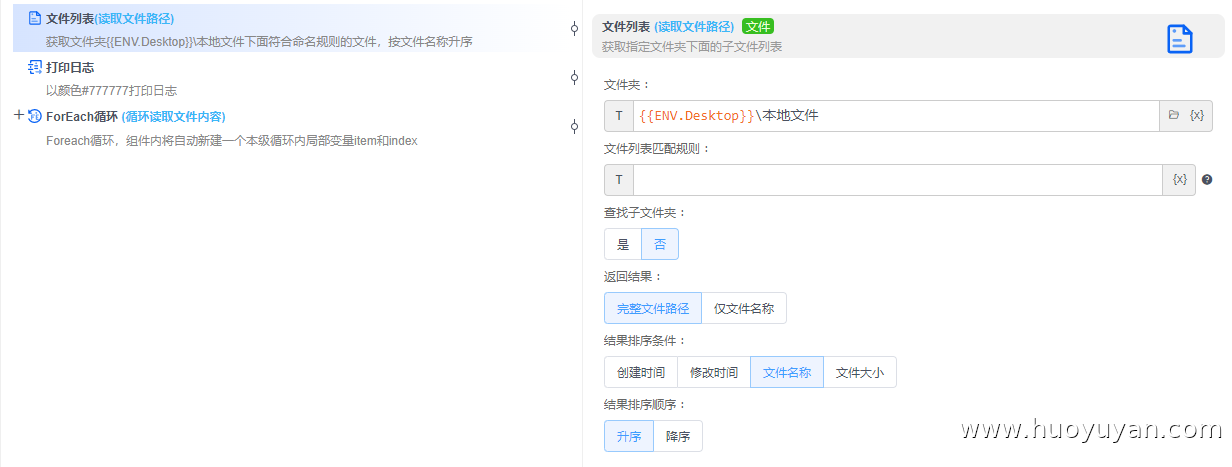Focus the 文件夹 path input field
This screenshot has height=467, width=1232.
tap(896, 116)
